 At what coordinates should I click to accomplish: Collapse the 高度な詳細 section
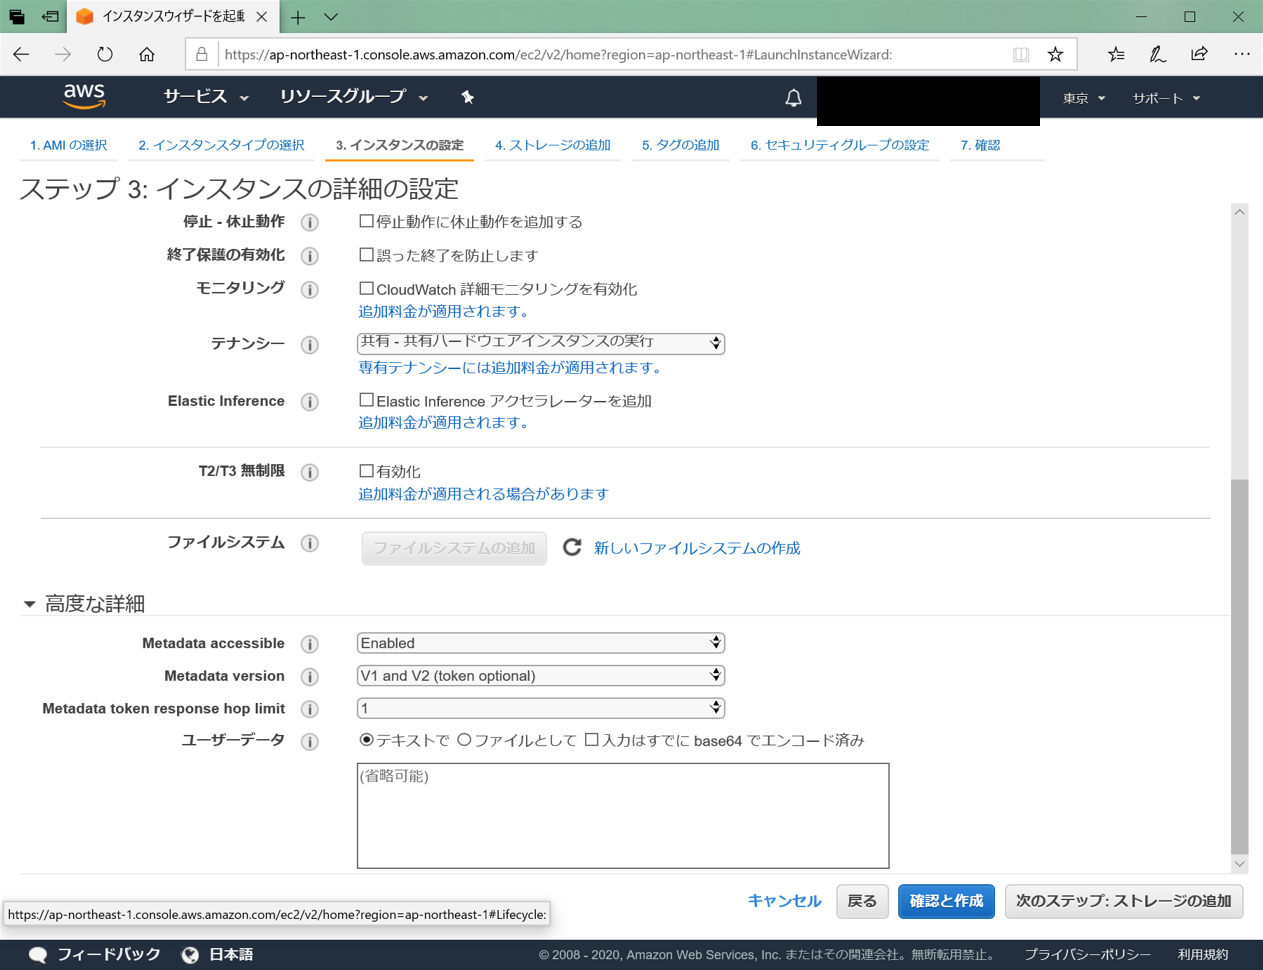pos(29,604)
